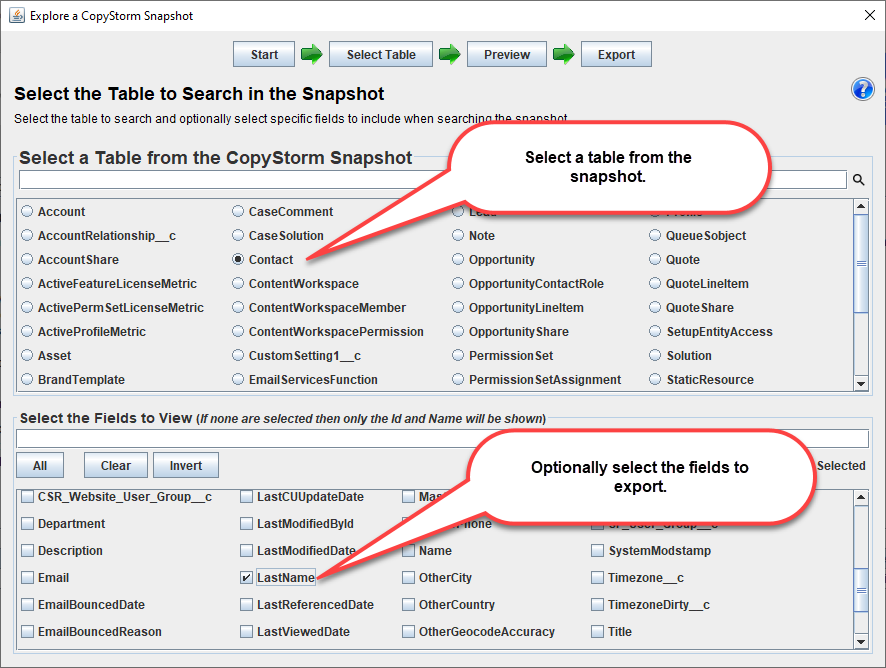The image size is (886, 668).
Task: Choose the PermissionSet table
Action: [458, 355]
